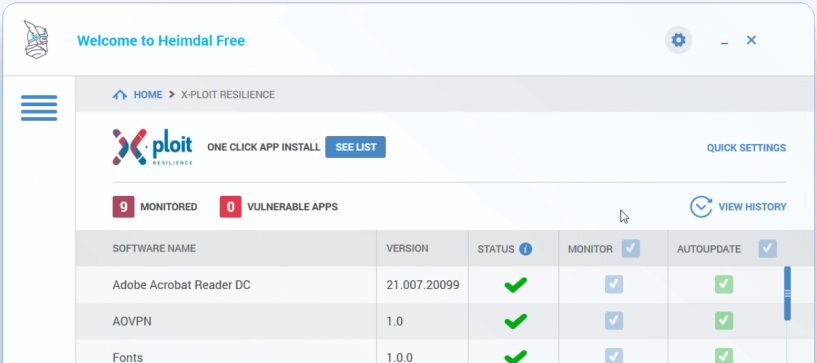The image size is (817, 363).
Task: Open the hamburger side menu
Action: click(39, 108)
